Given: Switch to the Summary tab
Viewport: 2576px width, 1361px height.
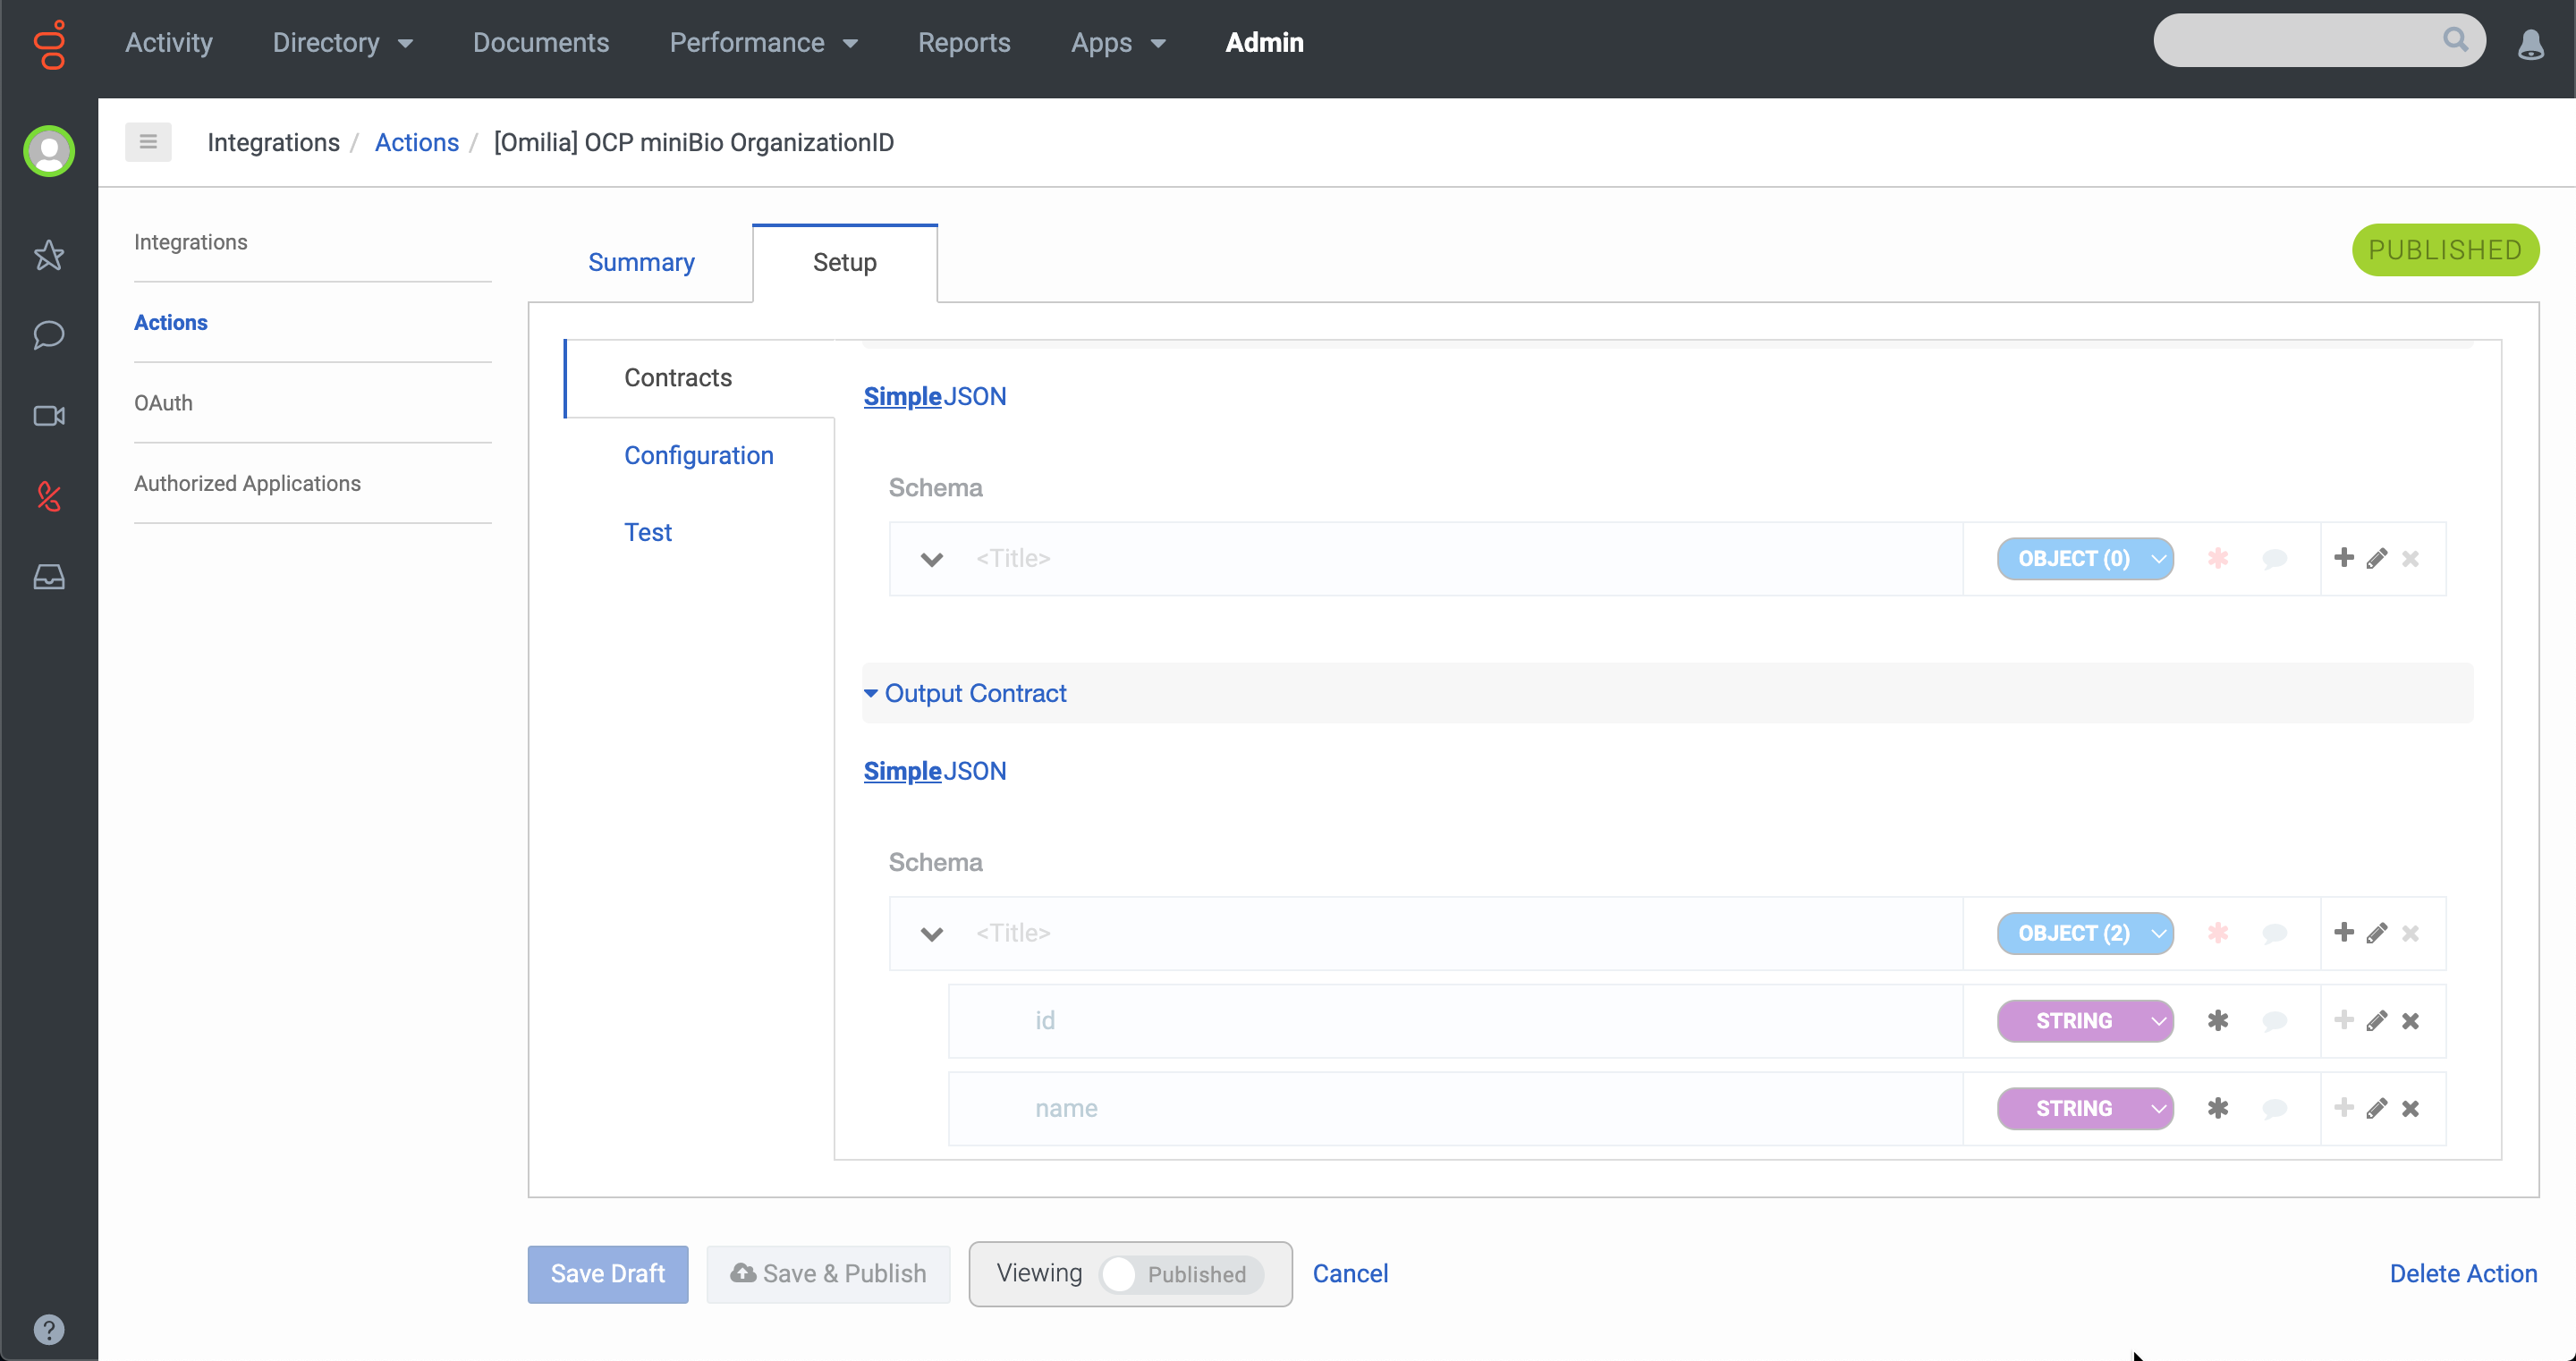Looking at the screenshot, I should coord(641,262).
